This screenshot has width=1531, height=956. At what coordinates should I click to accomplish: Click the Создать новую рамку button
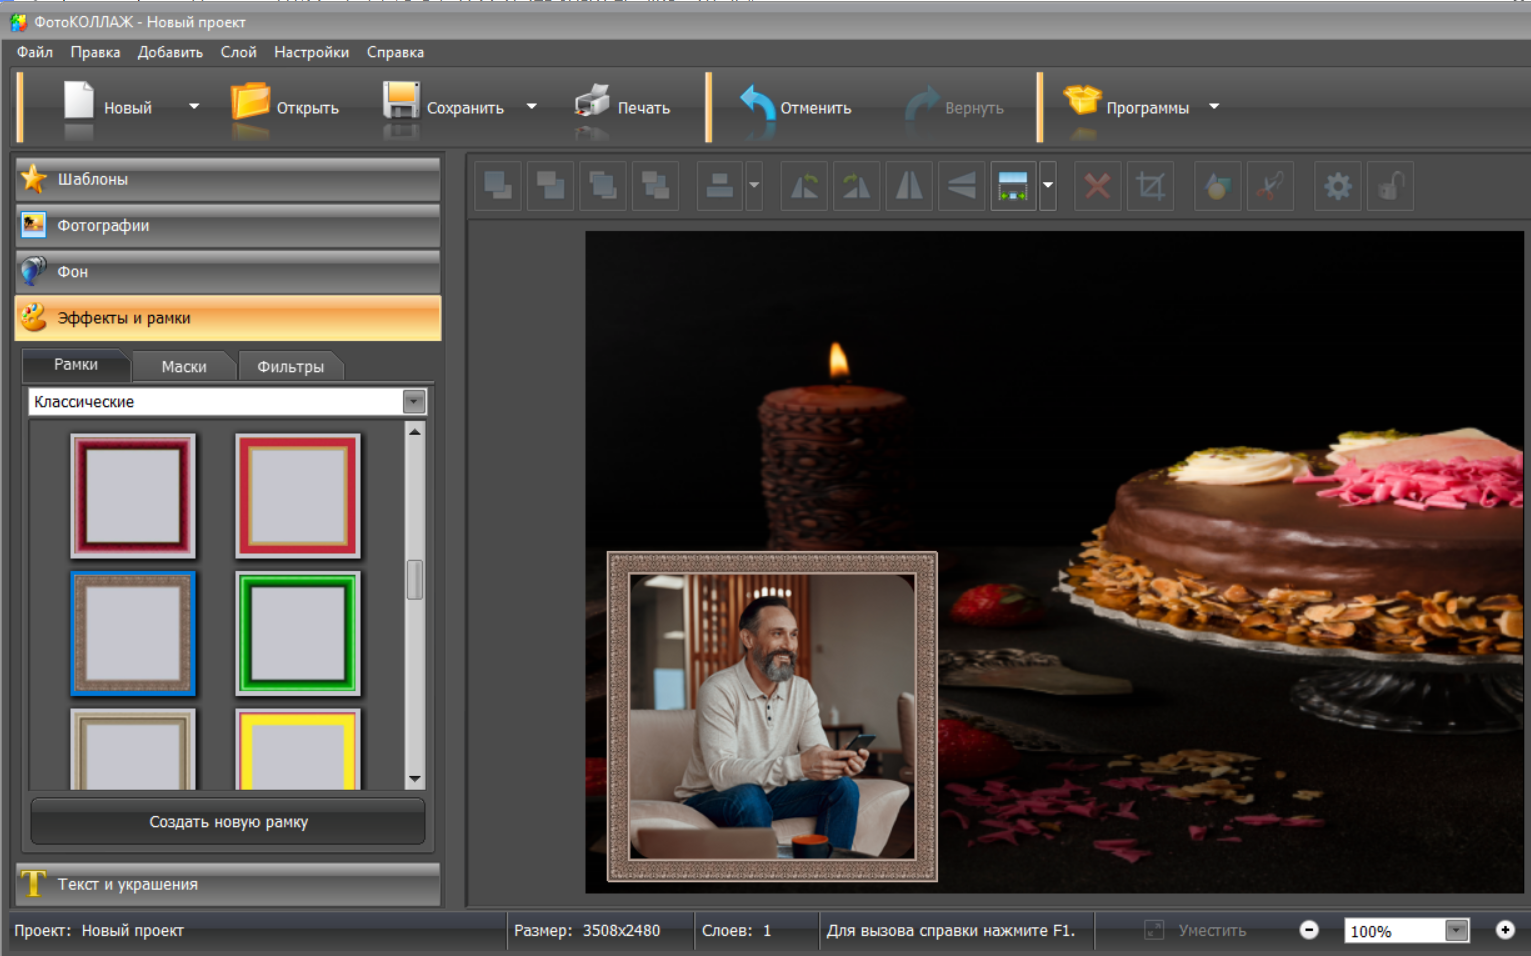tap(228, 822)
